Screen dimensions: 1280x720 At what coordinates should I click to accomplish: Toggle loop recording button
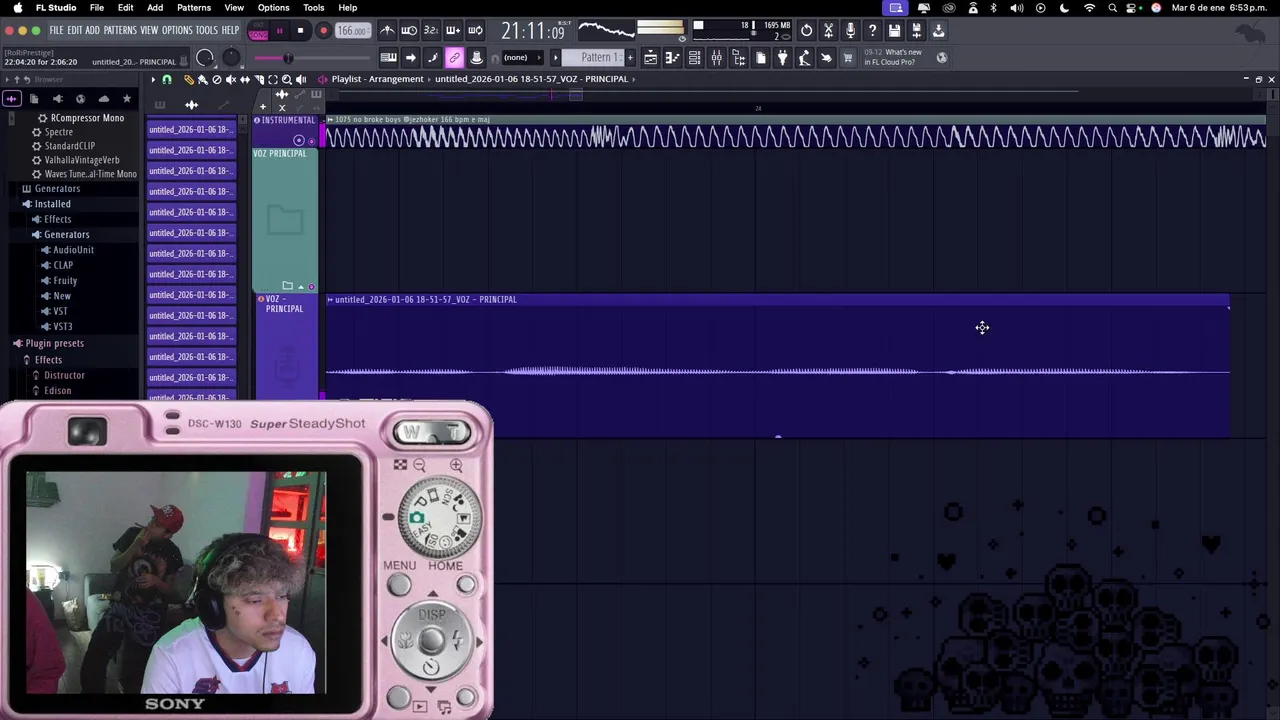tap(475, 30)
